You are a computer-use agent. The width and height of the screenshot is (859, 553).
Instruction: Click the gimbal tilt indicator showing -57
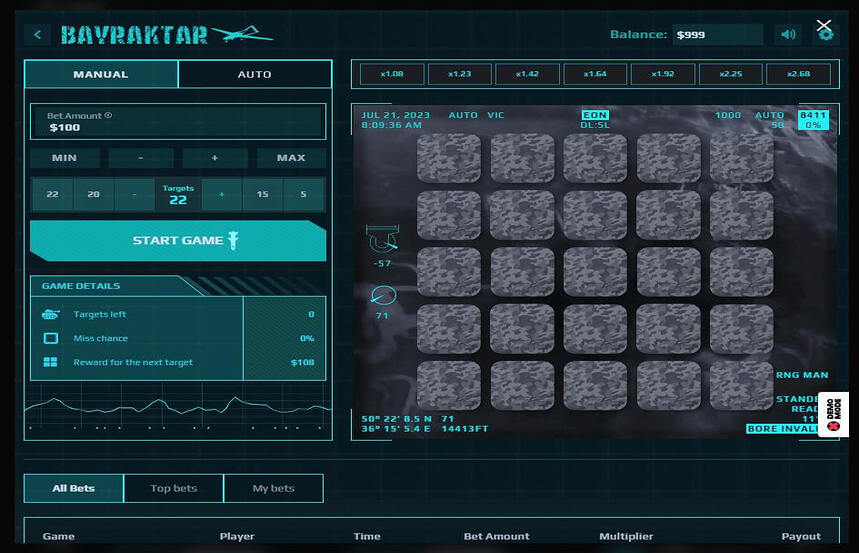(382, 246)
